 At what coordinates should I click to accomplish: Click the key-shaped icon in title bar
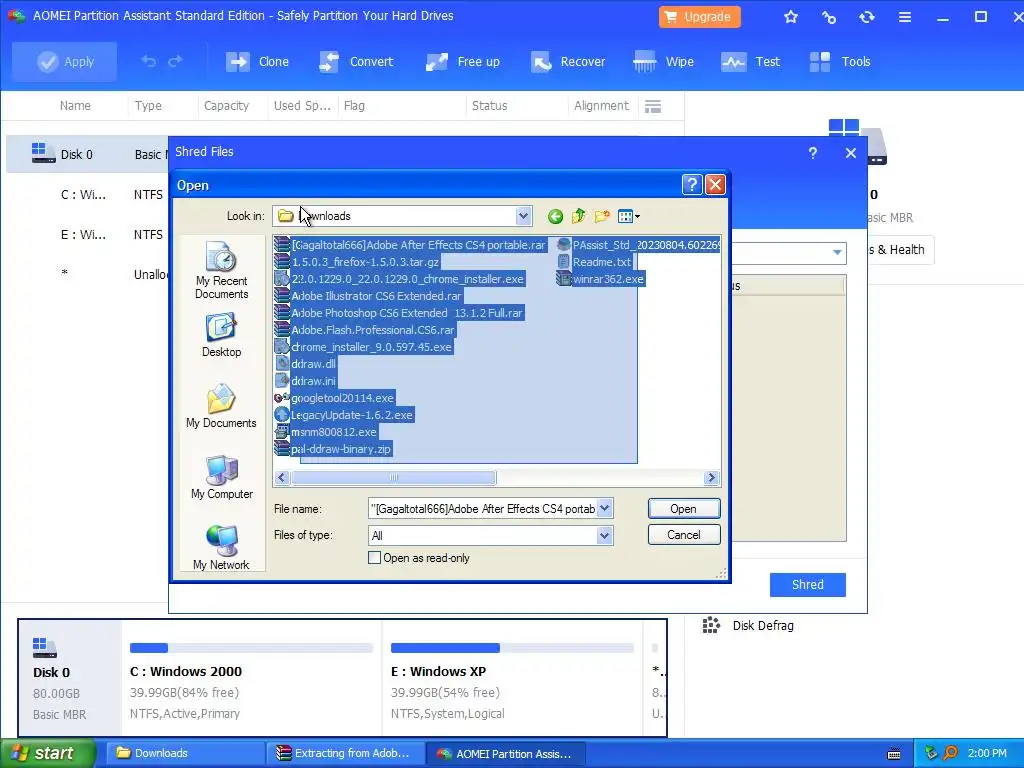pos(829,17)
